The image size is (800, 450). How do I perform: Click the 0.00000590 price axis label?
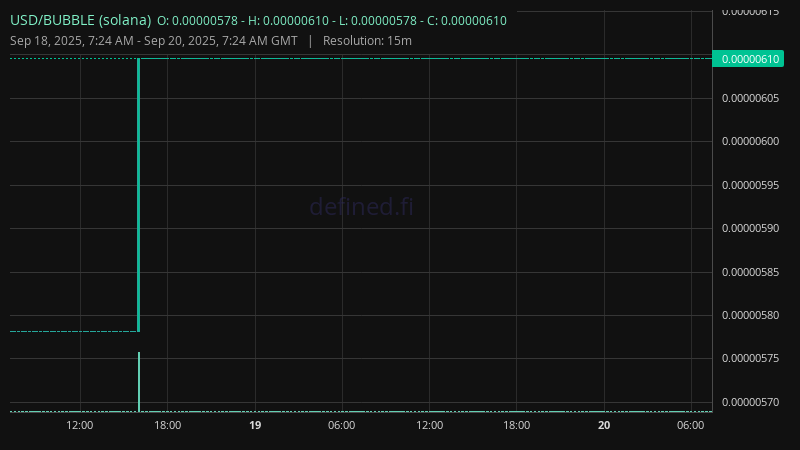pos(751,229)
